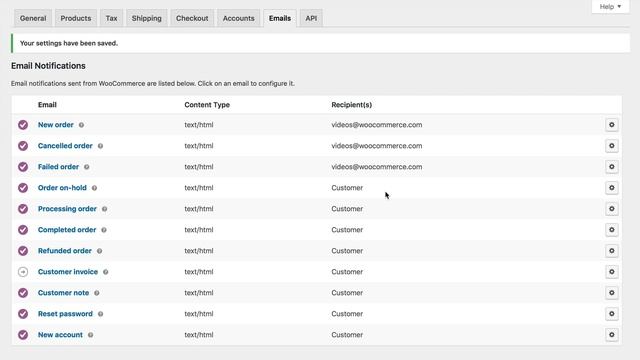640x360 pixels.
Task: Toggle enabled checkmark for Completed order email
Action: (23, 230)
